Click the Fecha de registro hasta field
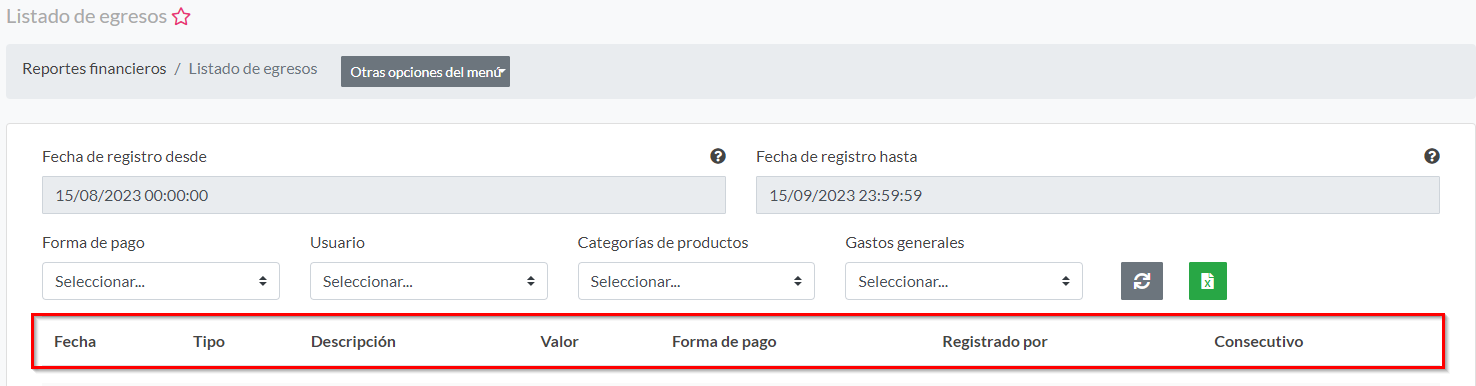The width and height of the screenshot is (1476, 386). tap(1098, 195)
